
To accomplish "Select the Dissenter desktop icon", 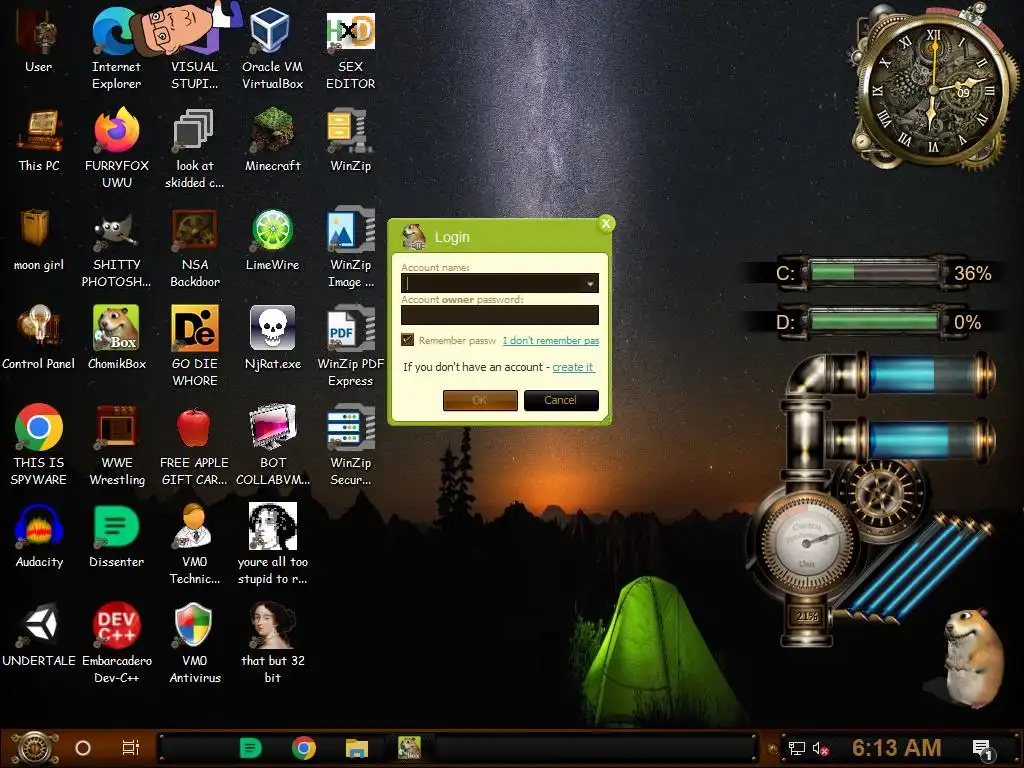I will tap(116, 536).
